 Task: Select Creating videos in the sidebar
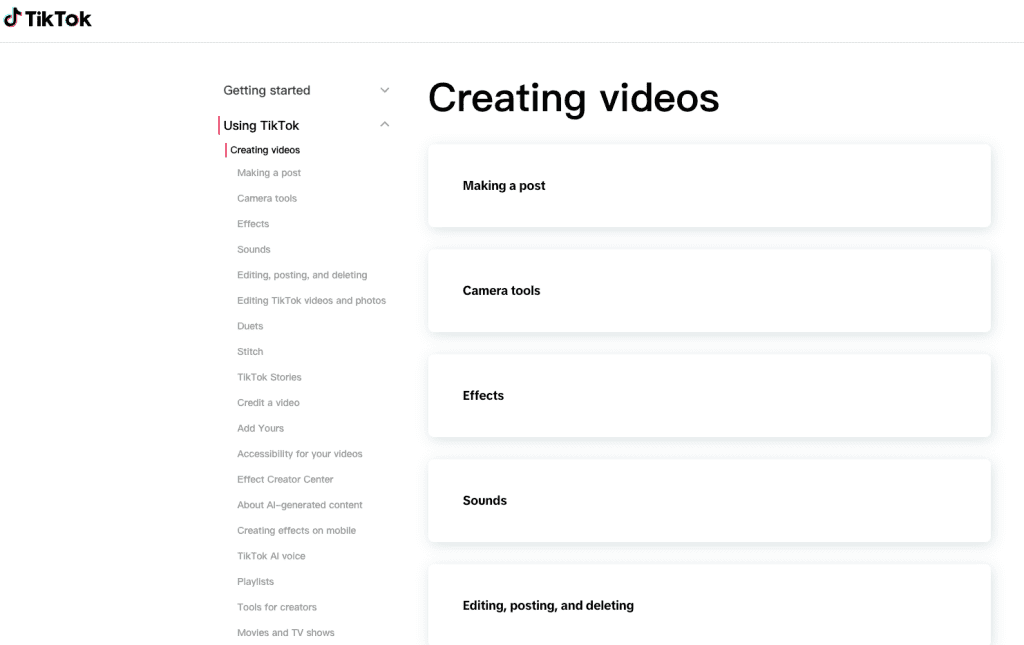coord(265,150)
